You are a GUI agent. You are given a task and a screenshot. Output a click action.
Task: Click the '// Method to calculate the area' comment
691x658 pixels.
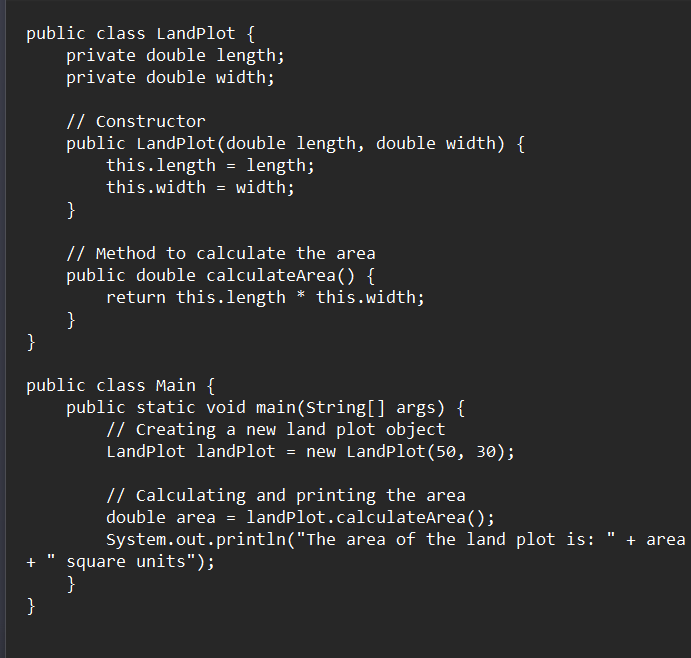[x=221, y=254]
